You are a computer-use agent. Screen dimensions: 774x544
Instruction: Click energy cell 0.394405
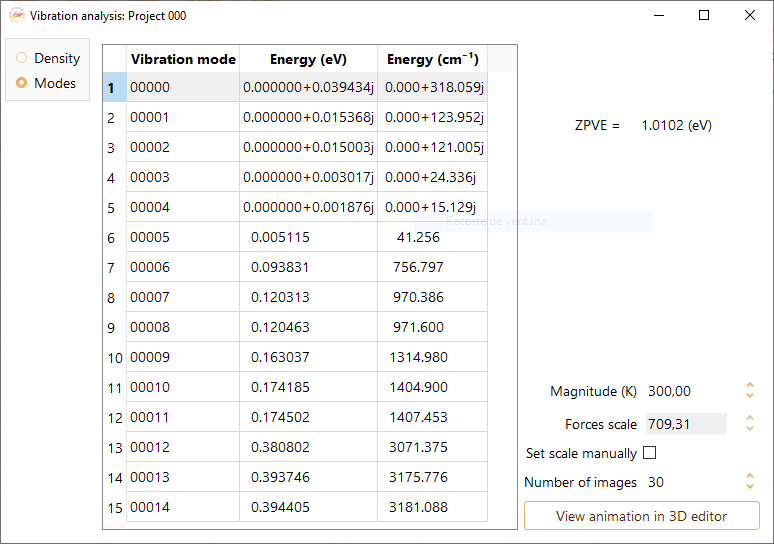tap(309, 507)
